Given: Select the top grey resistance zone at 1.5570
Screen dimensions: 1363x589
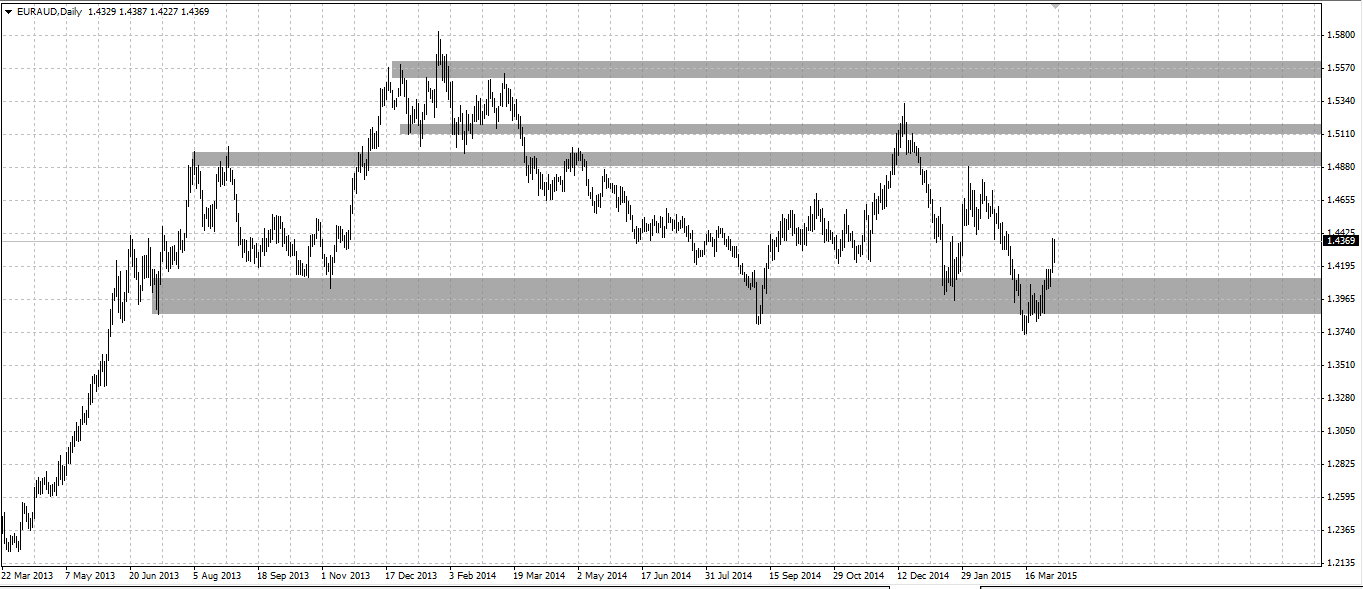Looking at the screenshot, I should point(857,69).
